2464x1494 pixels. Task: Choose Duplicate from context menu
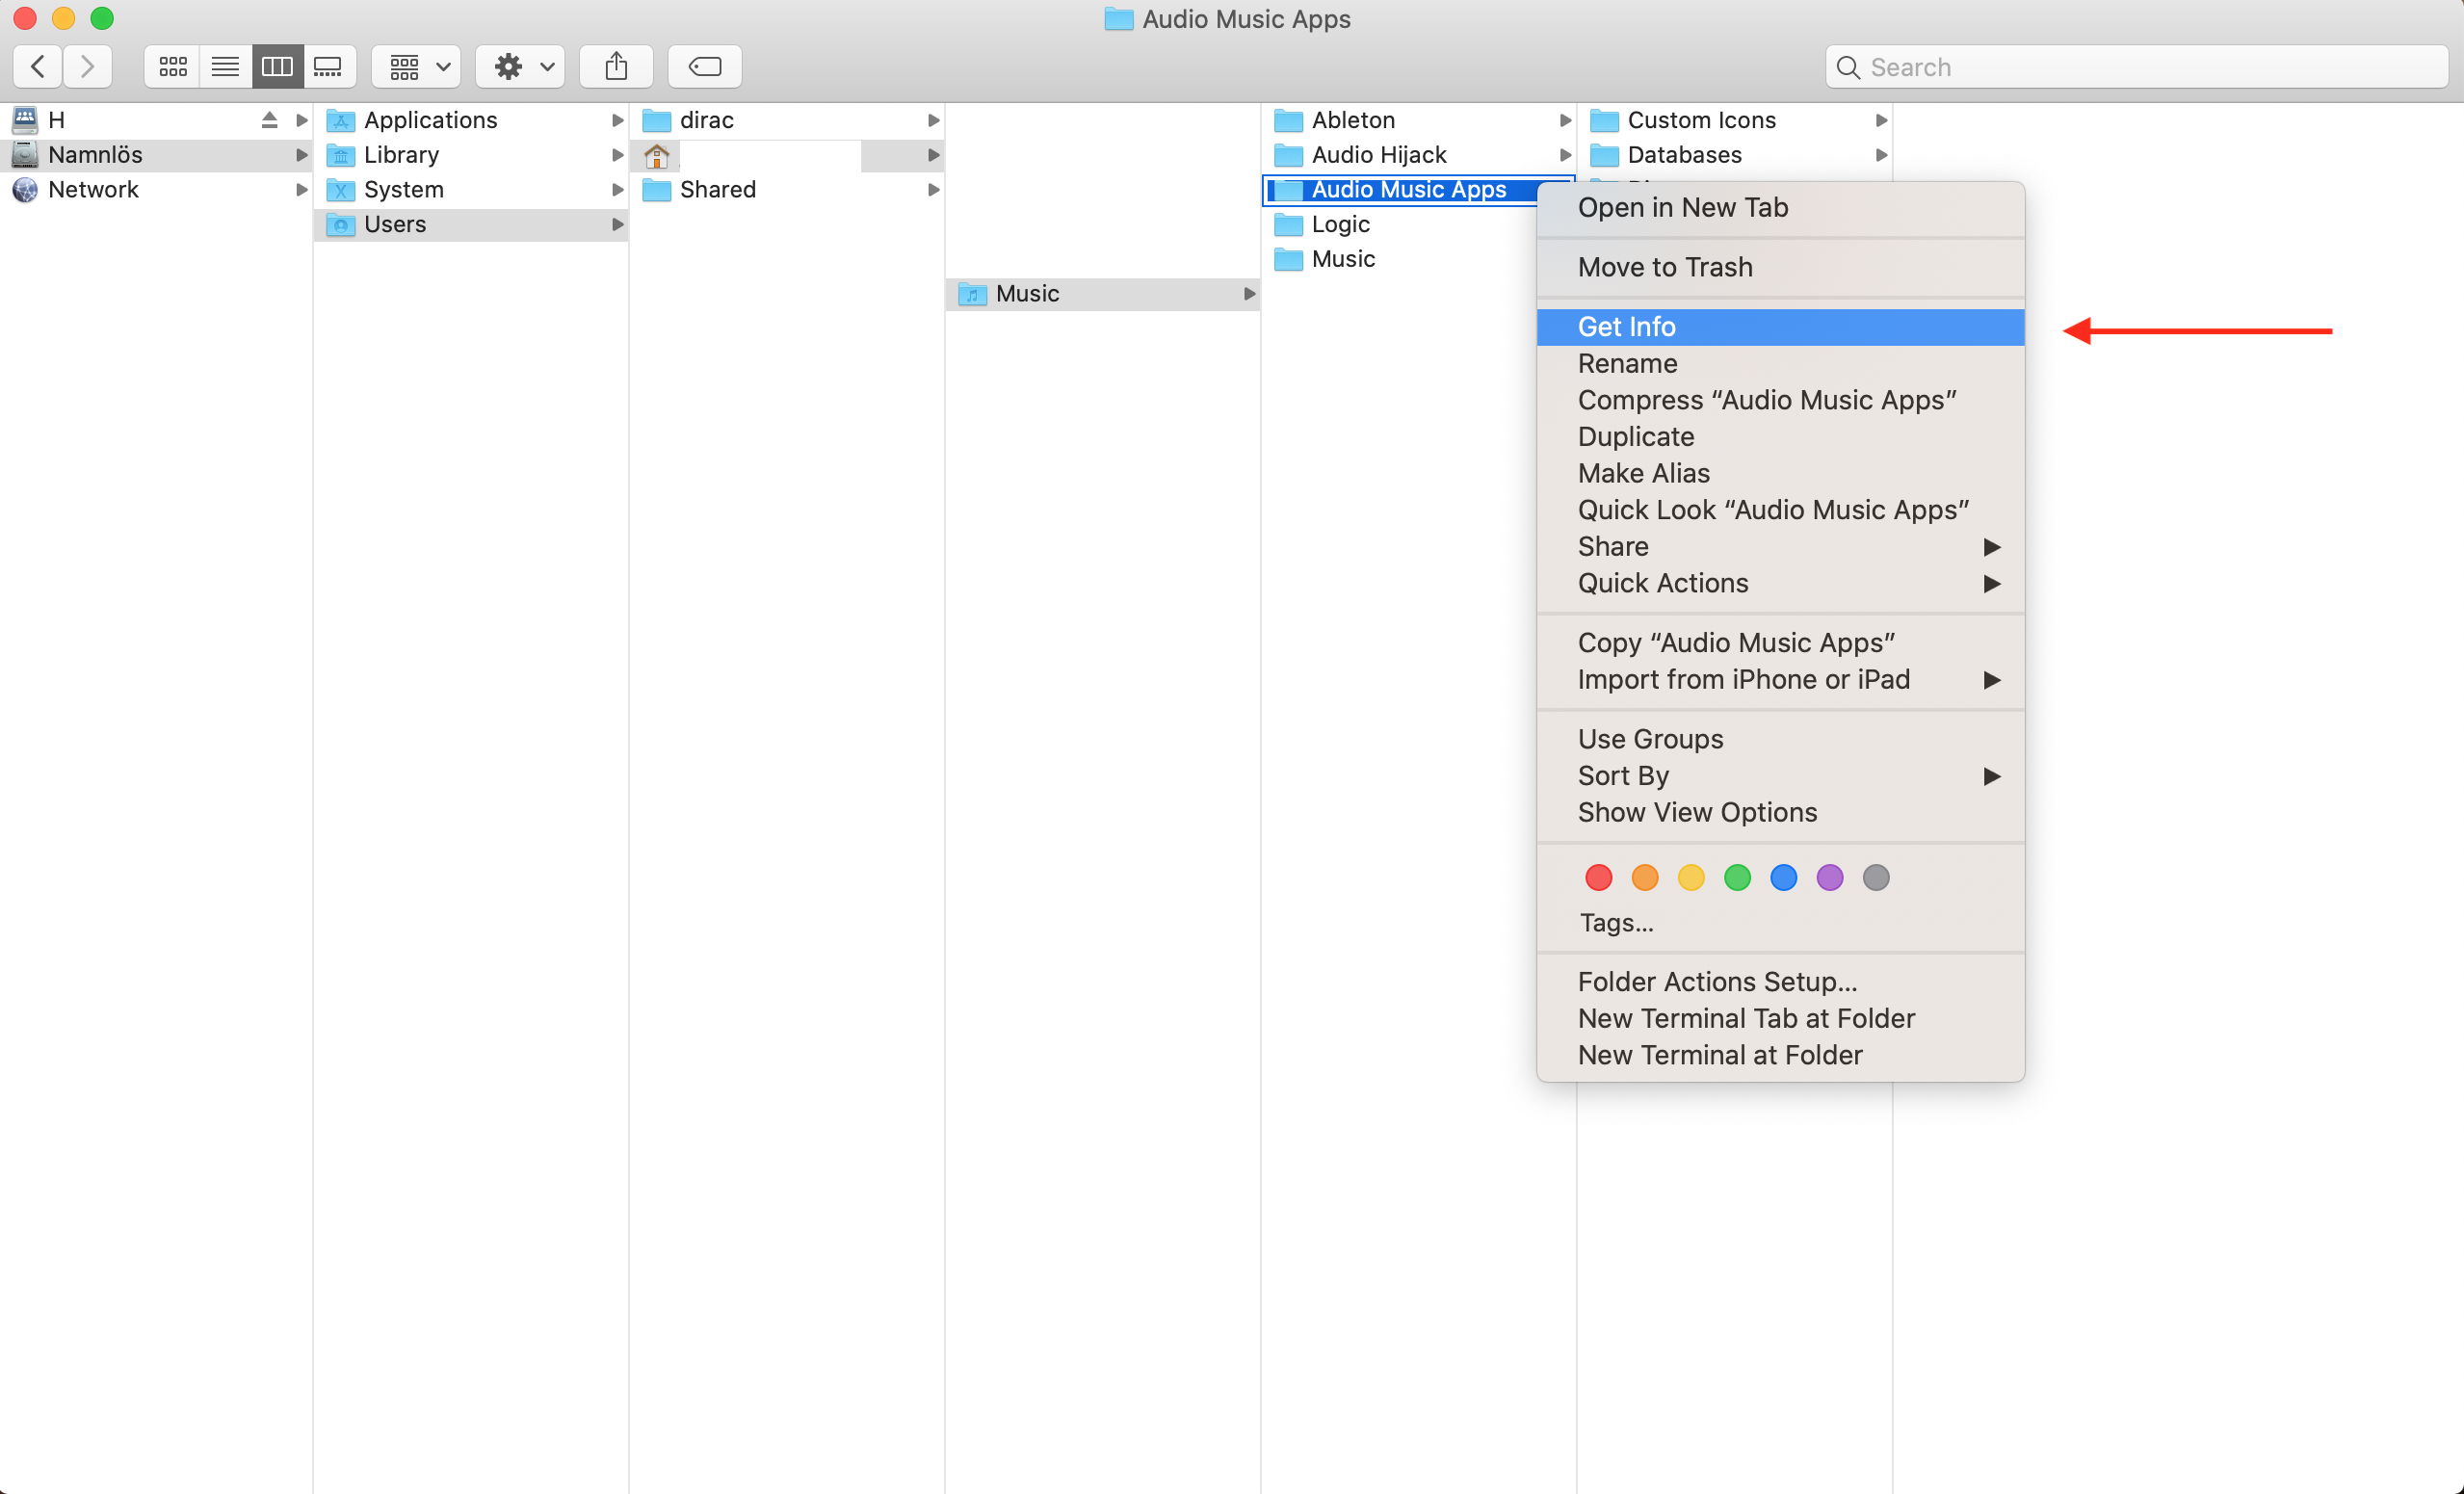tap(1781, 437)
